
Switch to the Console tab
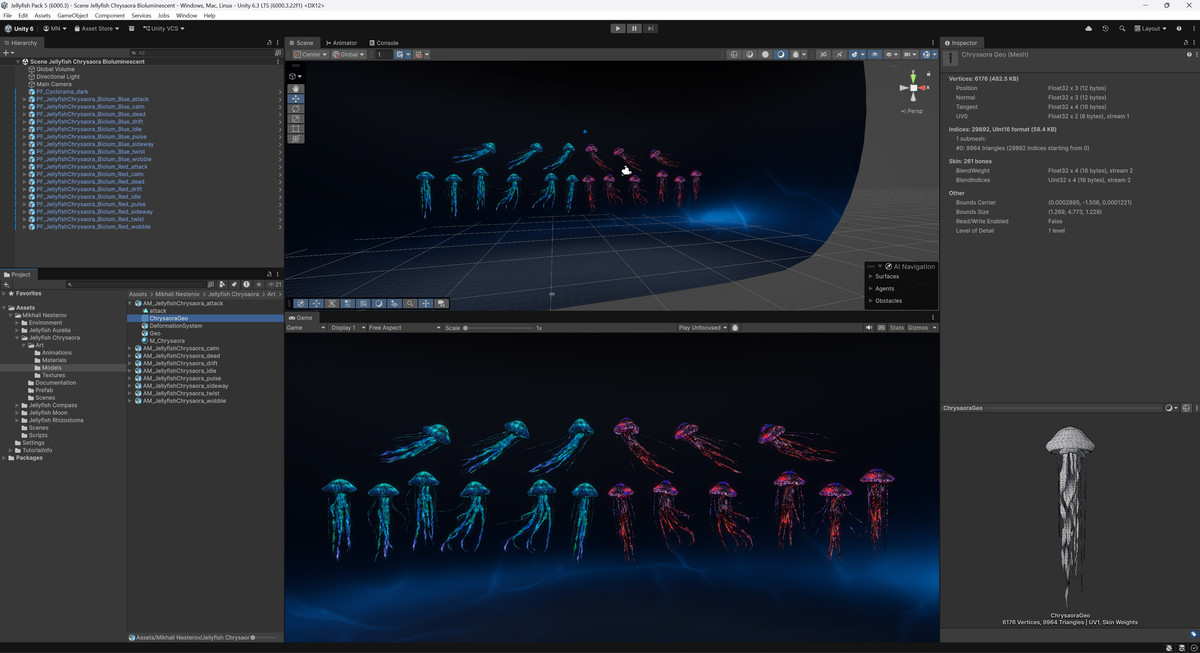pyautogui.click(x=383, y=43)
